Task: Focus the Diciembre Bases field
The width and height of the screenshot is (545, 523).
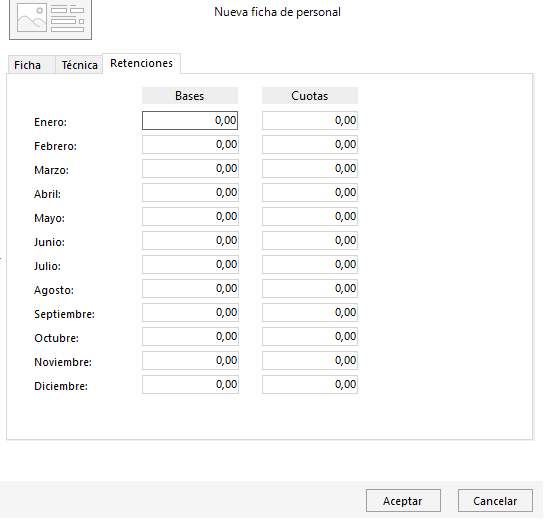Action: coord(190,384)
